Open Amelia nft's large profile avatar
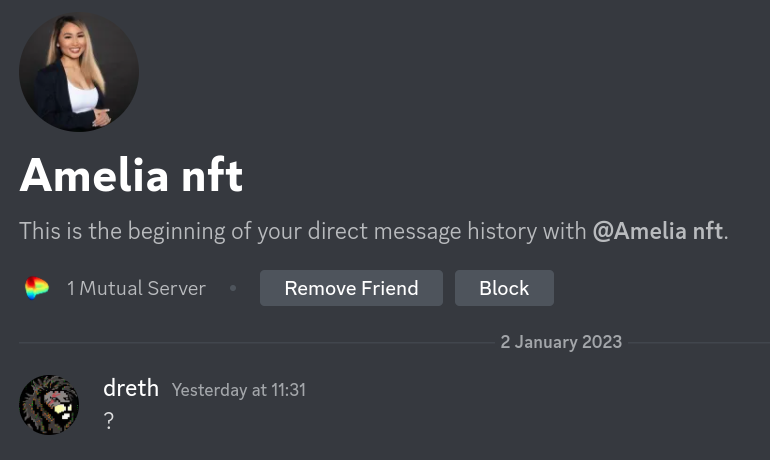The height and width of the screenshot is (460, 770). pyautogui.click(x=79, y=72)
